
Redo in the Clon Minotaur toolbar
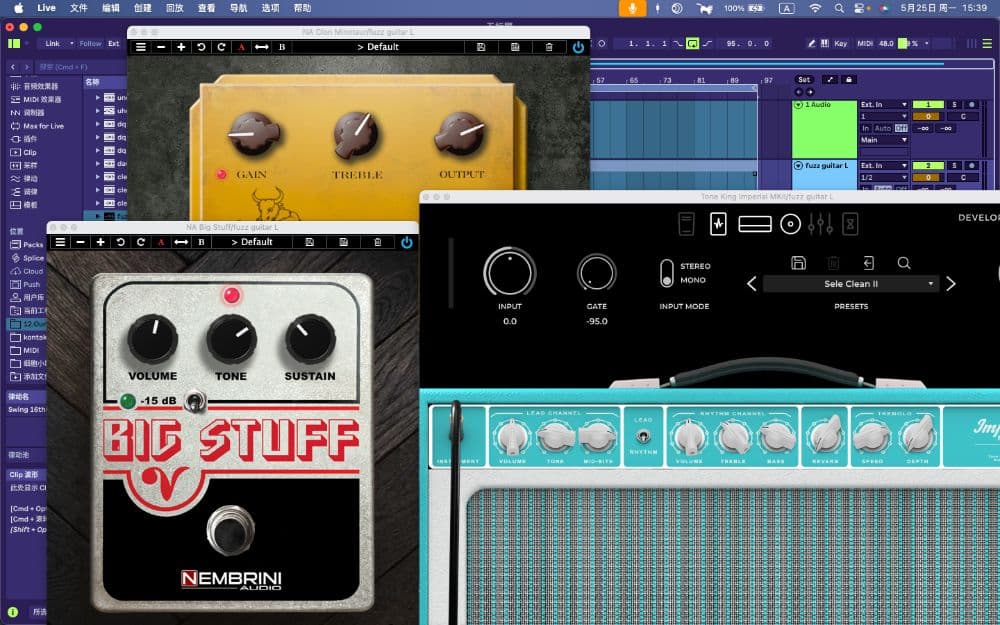point(221,47)
